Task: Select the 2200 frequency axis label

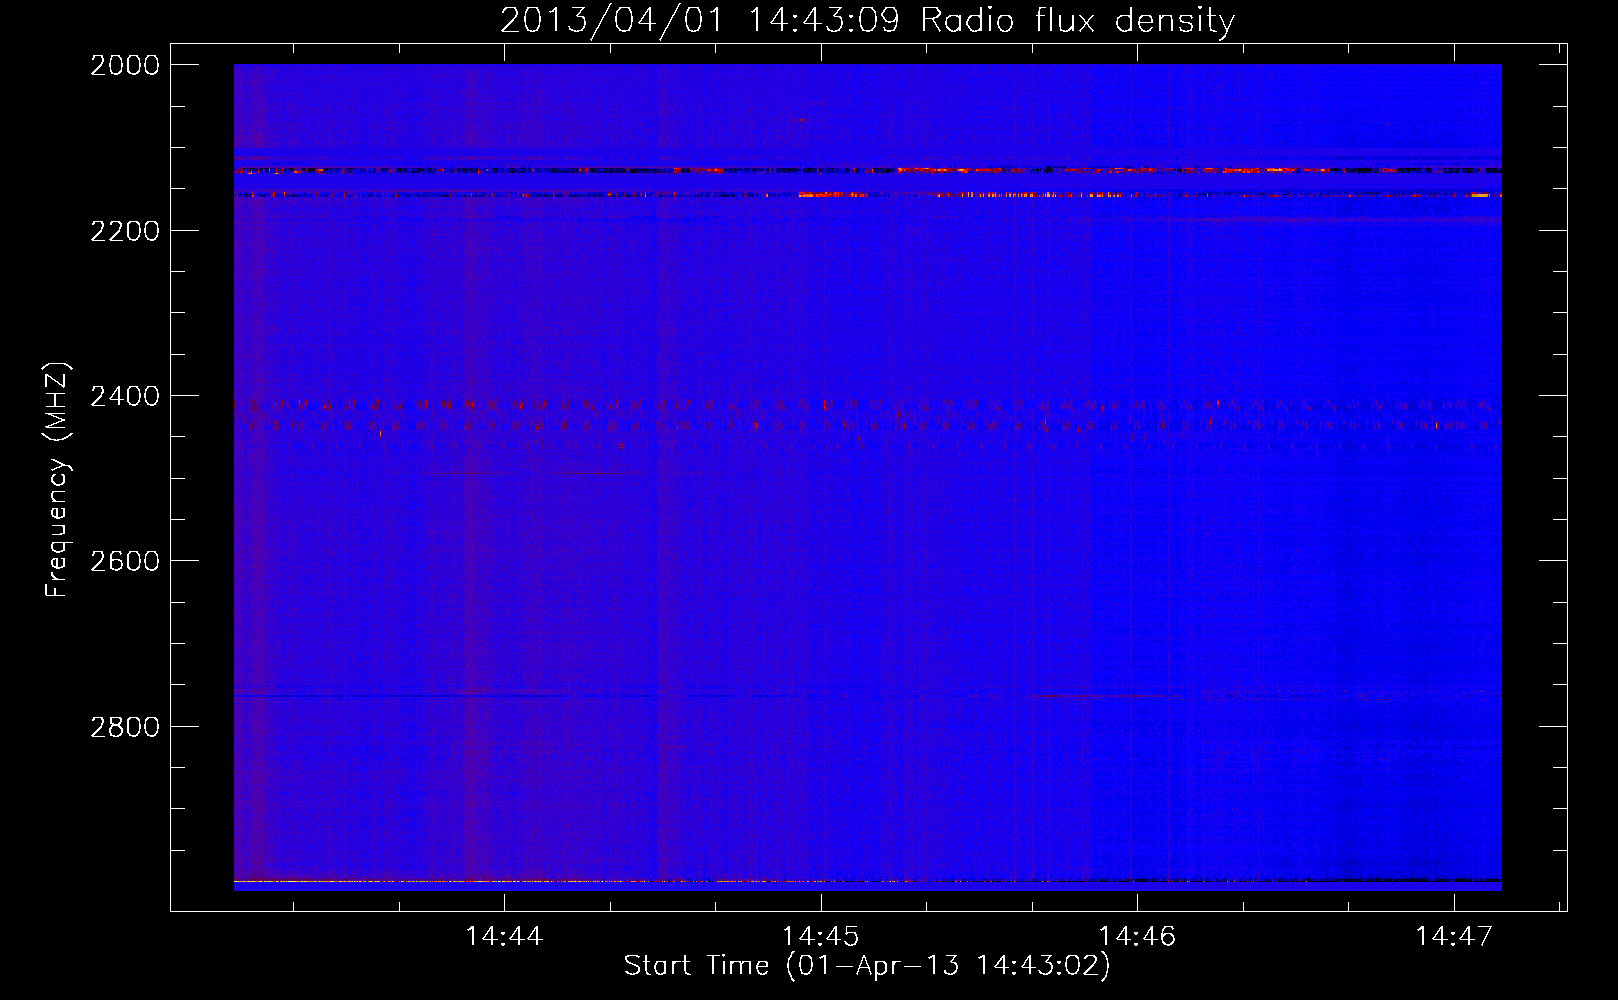Action: point(125,231)
